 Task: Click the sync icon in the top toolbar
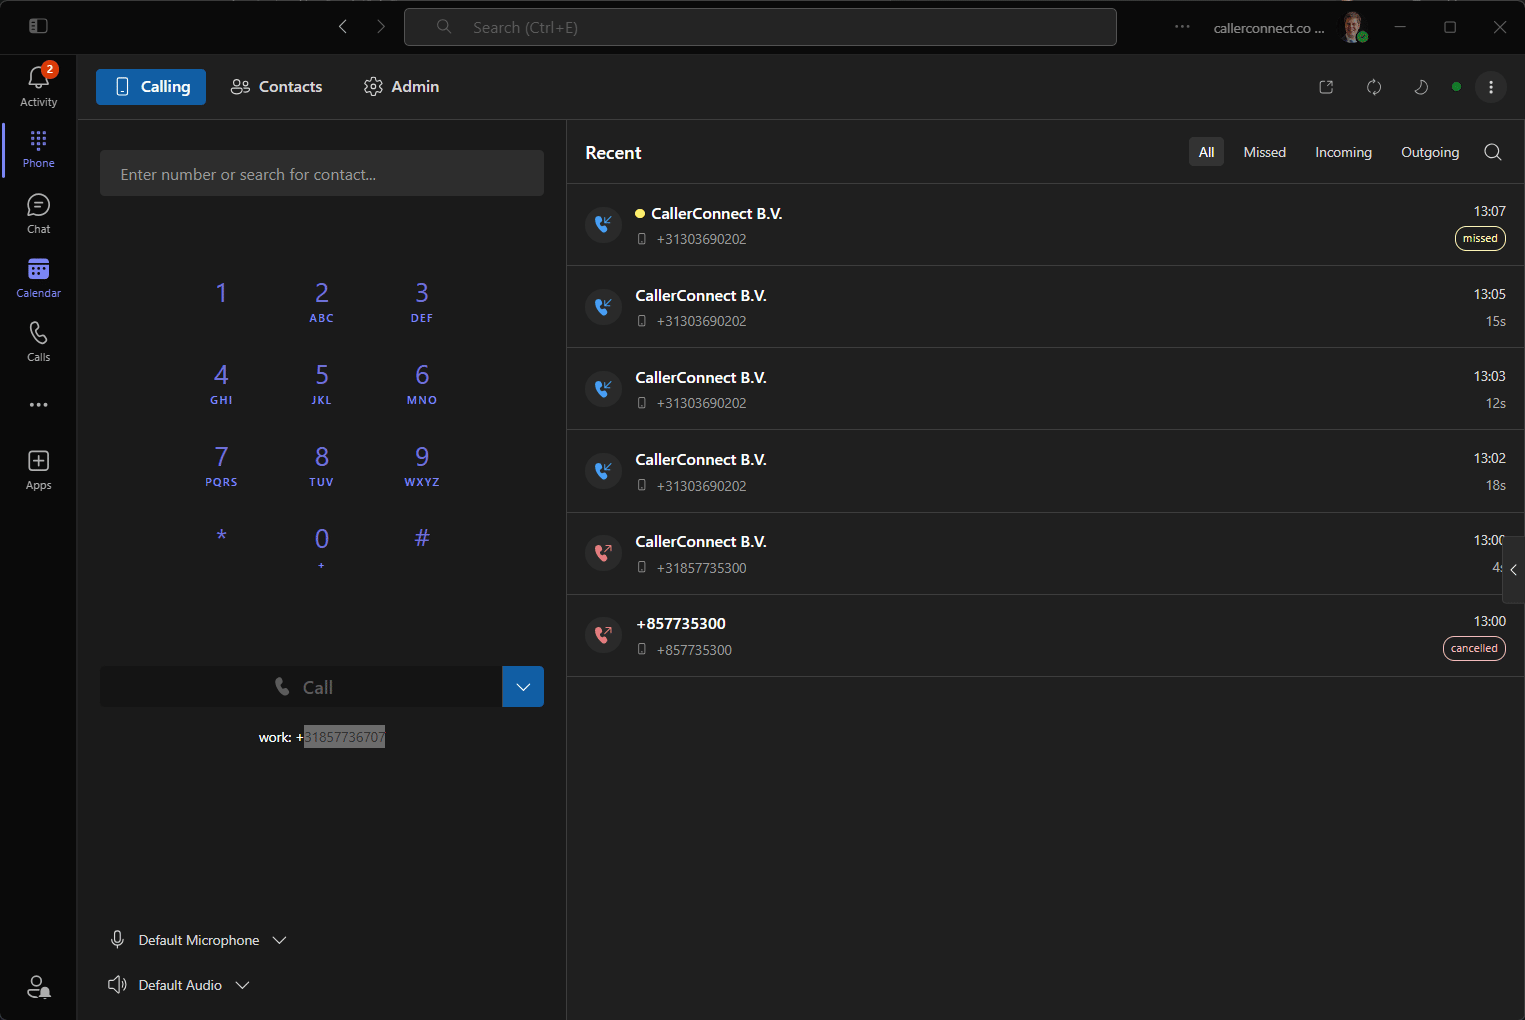pyautogui.click(x=1373, y=87)
